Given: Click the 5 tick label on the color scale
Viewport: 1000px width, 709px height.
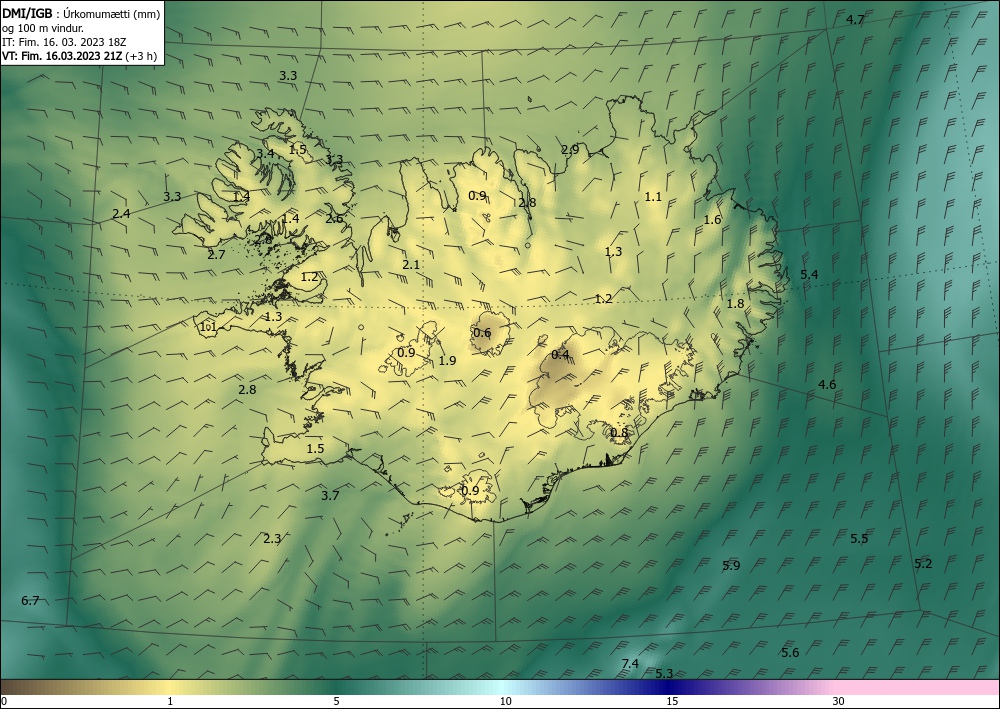Looking at the screenshot, I should point(336,701).
